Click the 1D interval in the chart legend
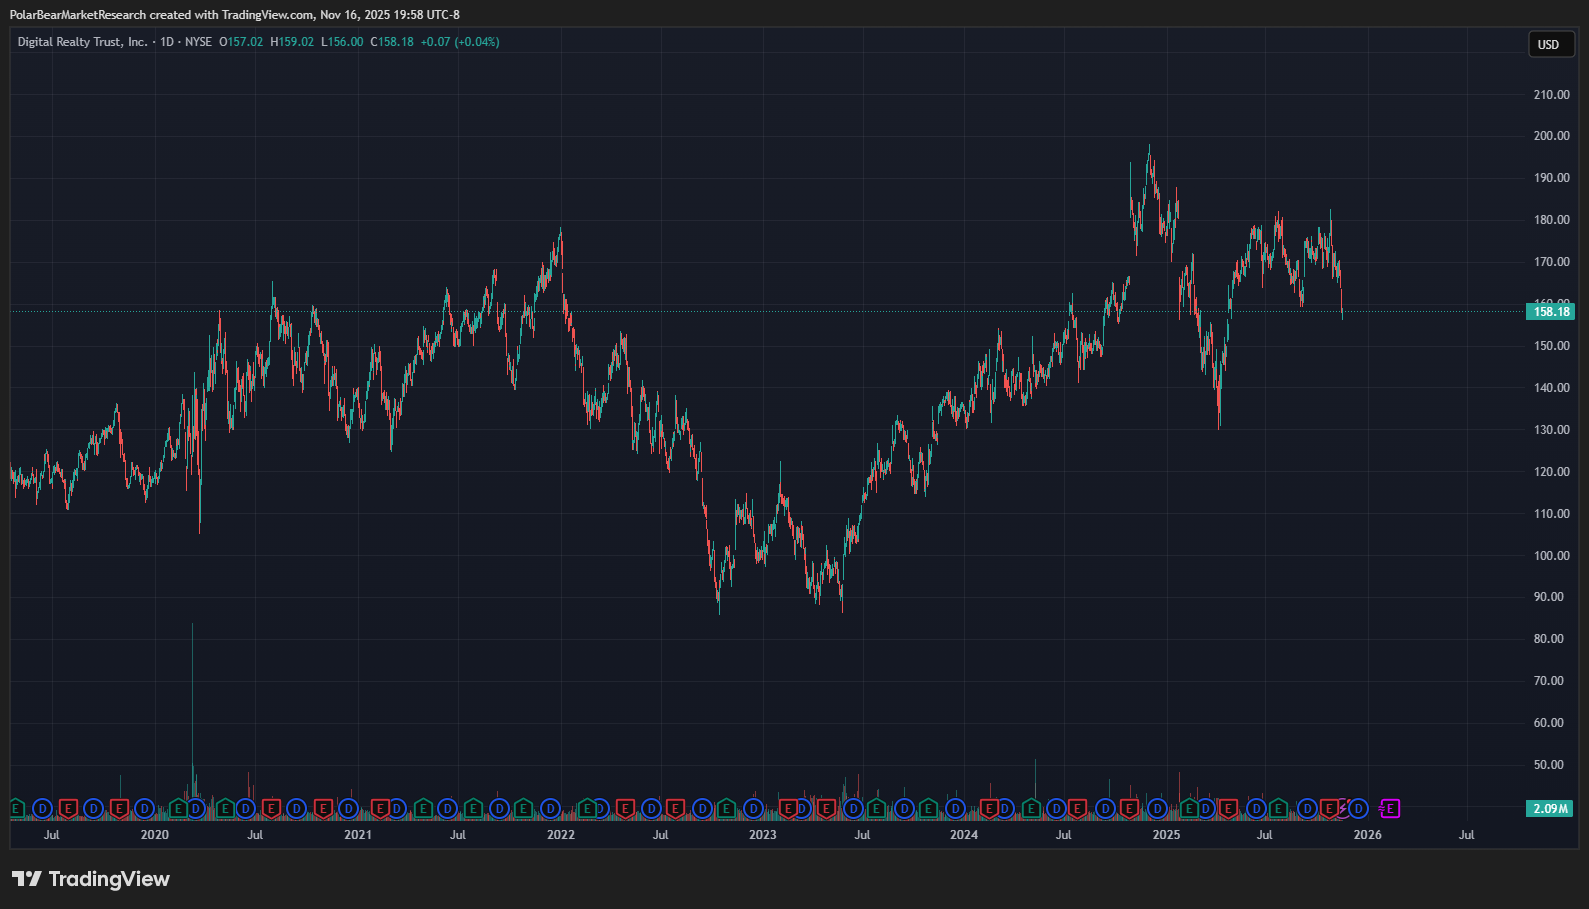This screenshot has width=1589, height=909. click(167, 42)
